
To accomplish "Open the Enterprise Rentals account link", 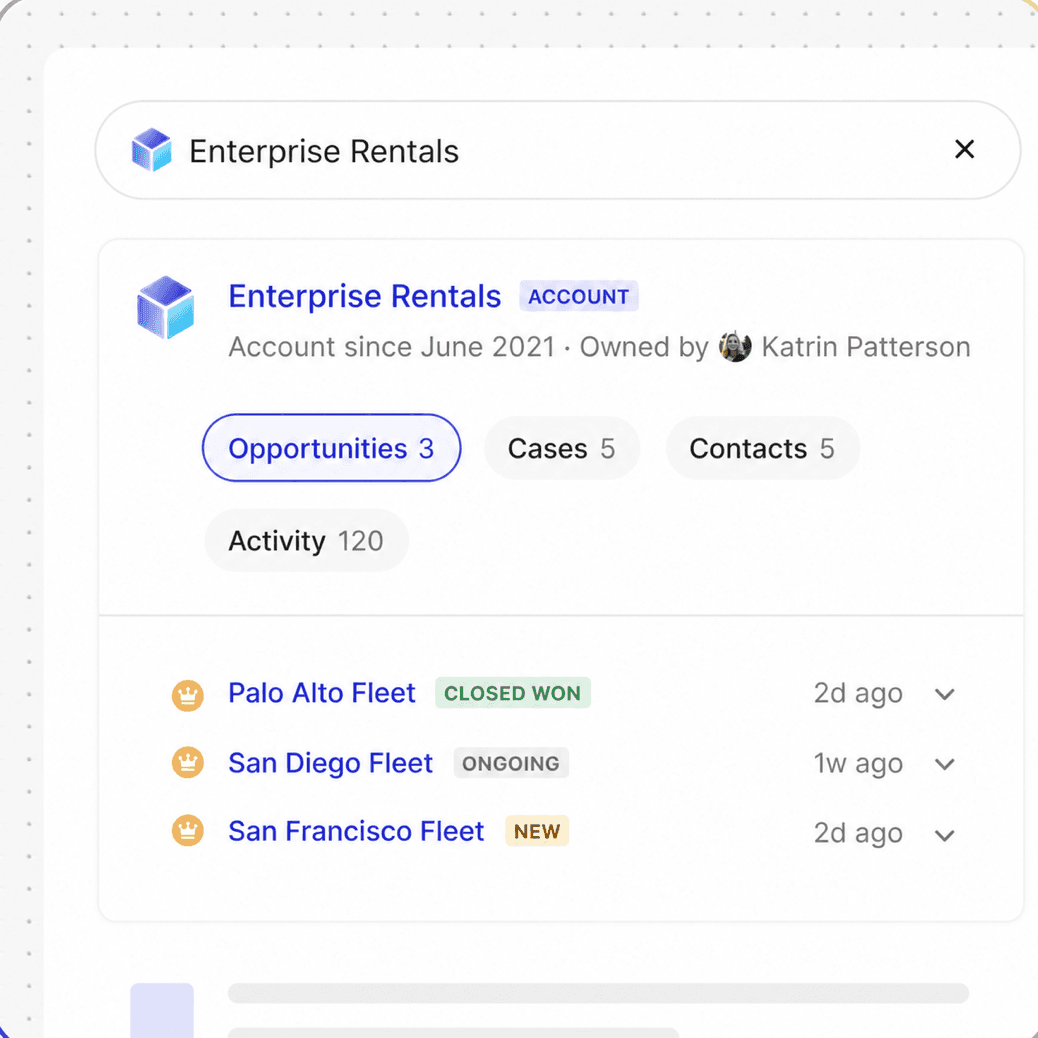I will click(365, 296).
